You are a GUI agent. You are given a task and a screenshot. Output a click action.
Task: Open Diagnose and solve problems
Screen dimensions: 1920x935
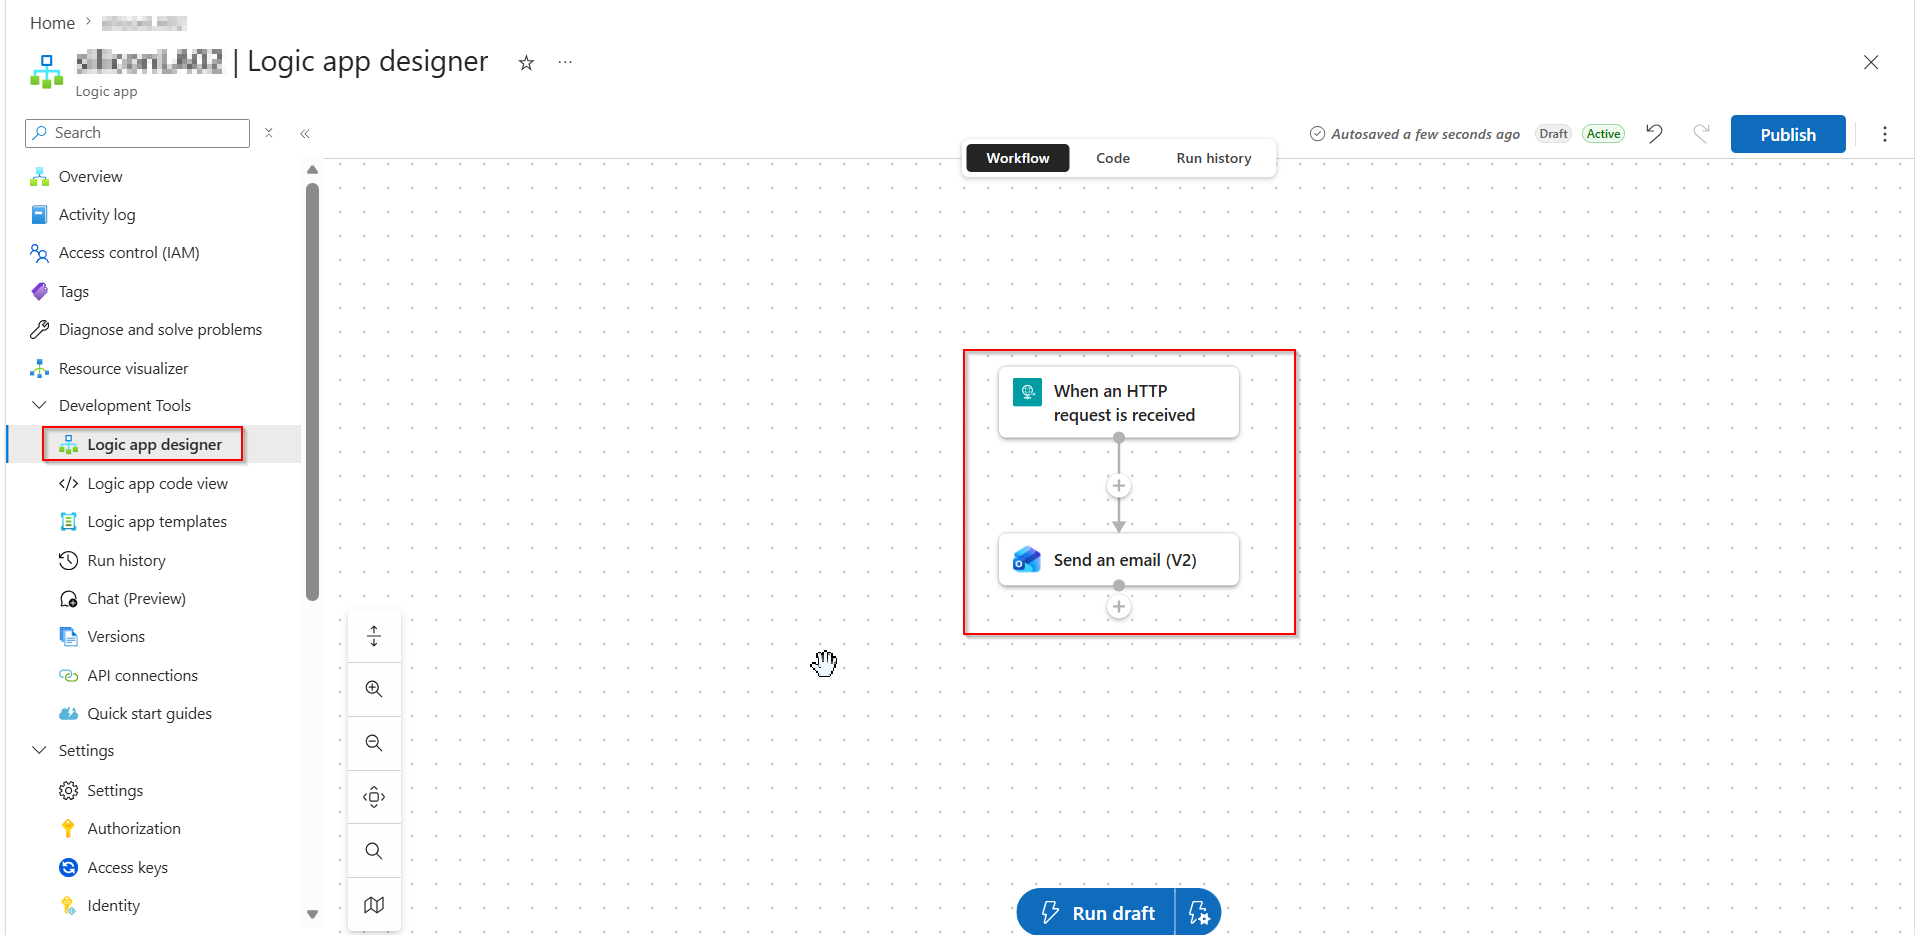pos(160,330)
